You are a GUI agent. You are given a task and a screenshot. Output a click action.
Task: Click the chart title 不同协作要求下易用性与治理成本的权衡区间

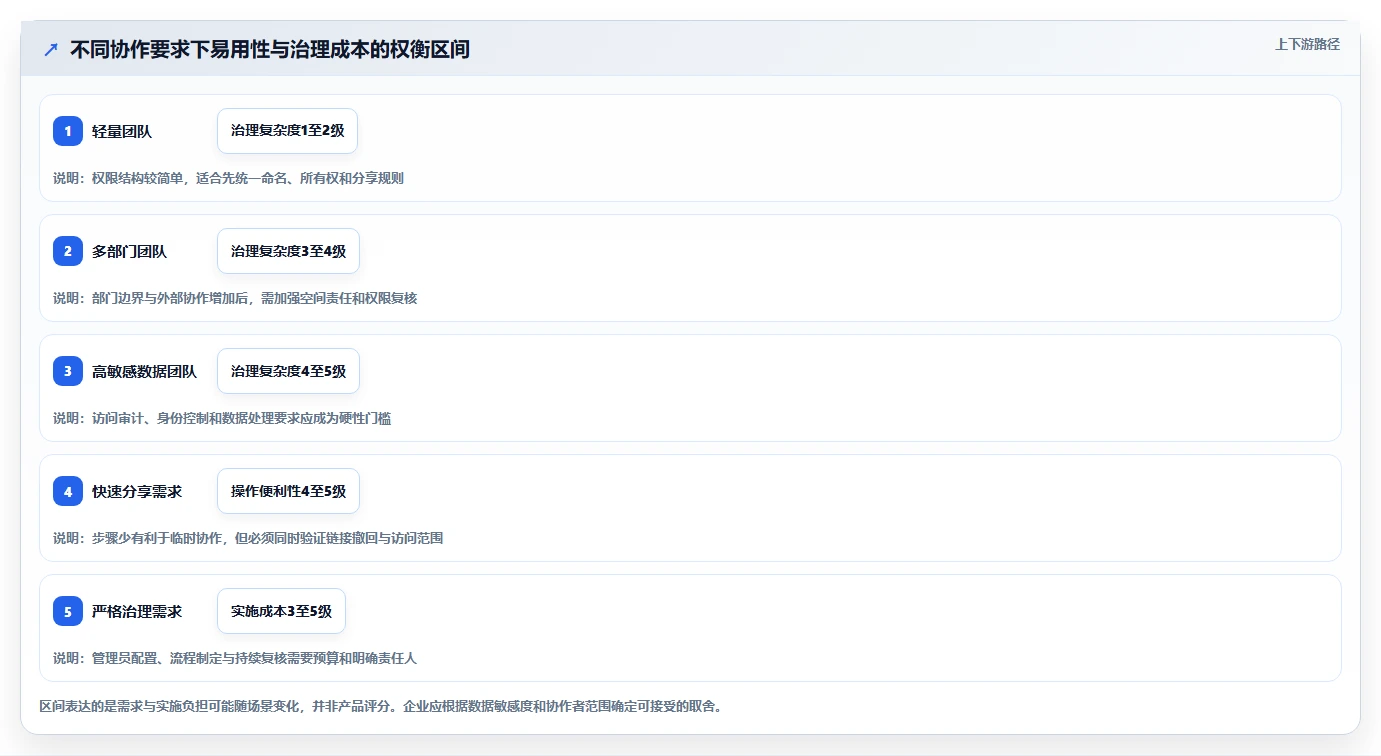[270, 49]
